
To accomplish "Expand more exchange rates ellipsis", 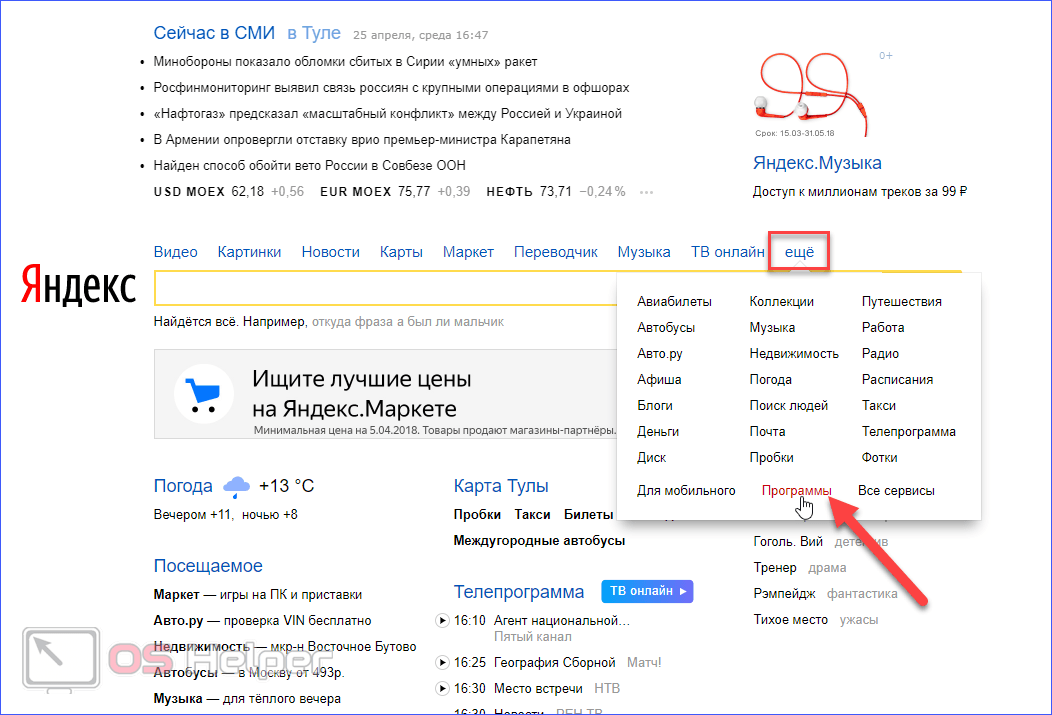I will click(x=646, y=192).
